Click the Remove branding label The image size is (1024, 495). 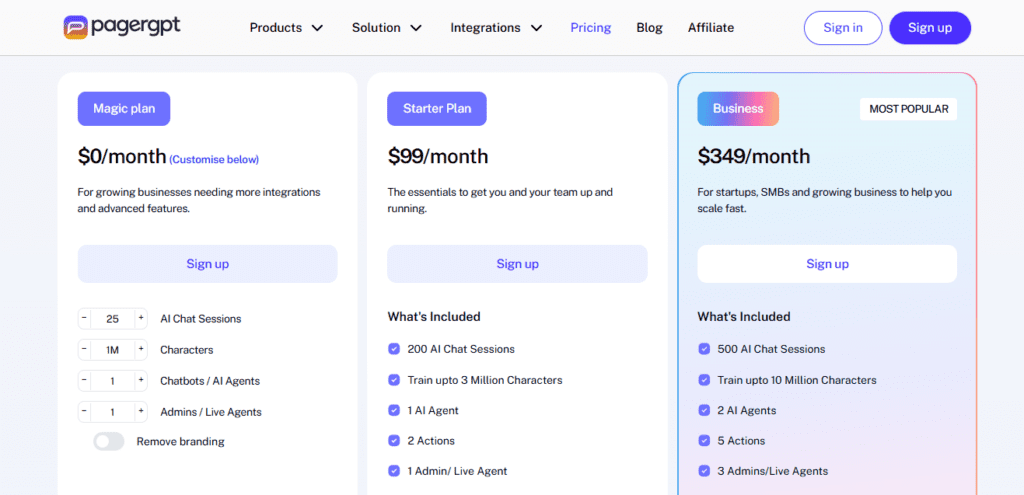[180, 441]
